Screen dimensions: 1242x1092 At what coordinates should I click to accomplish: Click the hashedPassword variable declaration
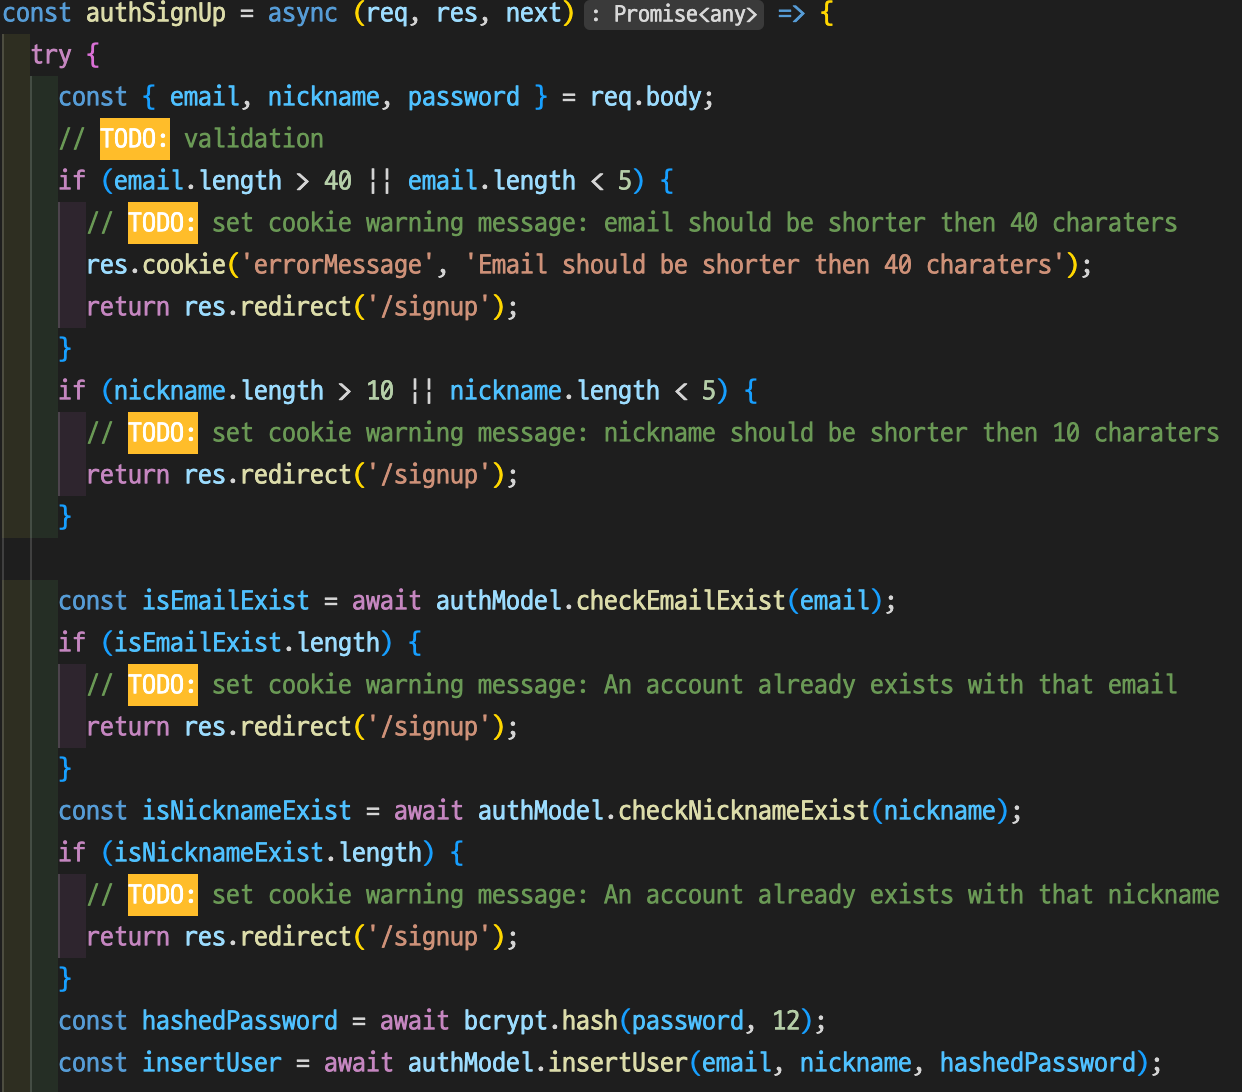click(x=240, y=1021)
